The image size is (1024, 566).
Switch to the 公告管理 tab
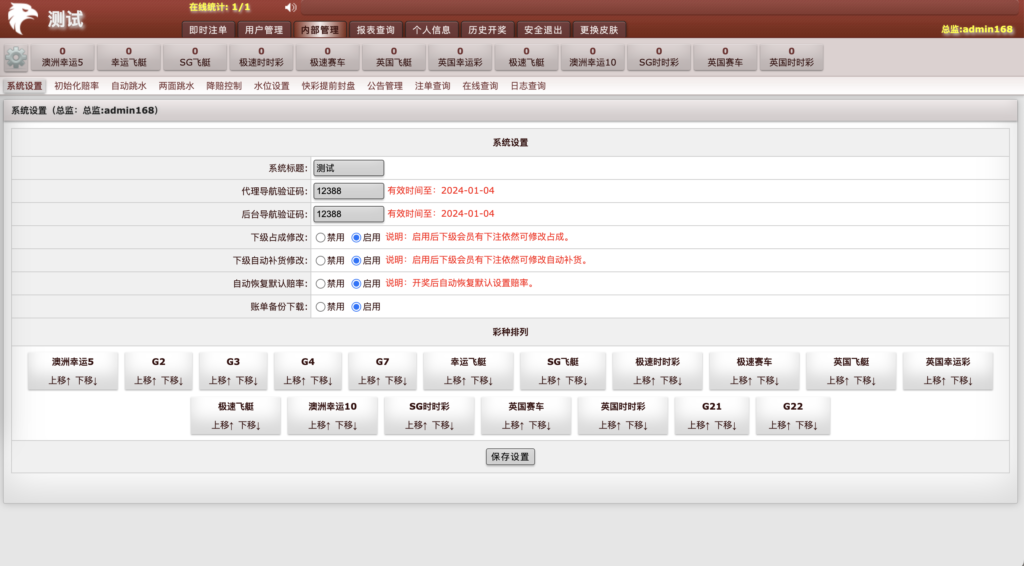pos(385,86)
